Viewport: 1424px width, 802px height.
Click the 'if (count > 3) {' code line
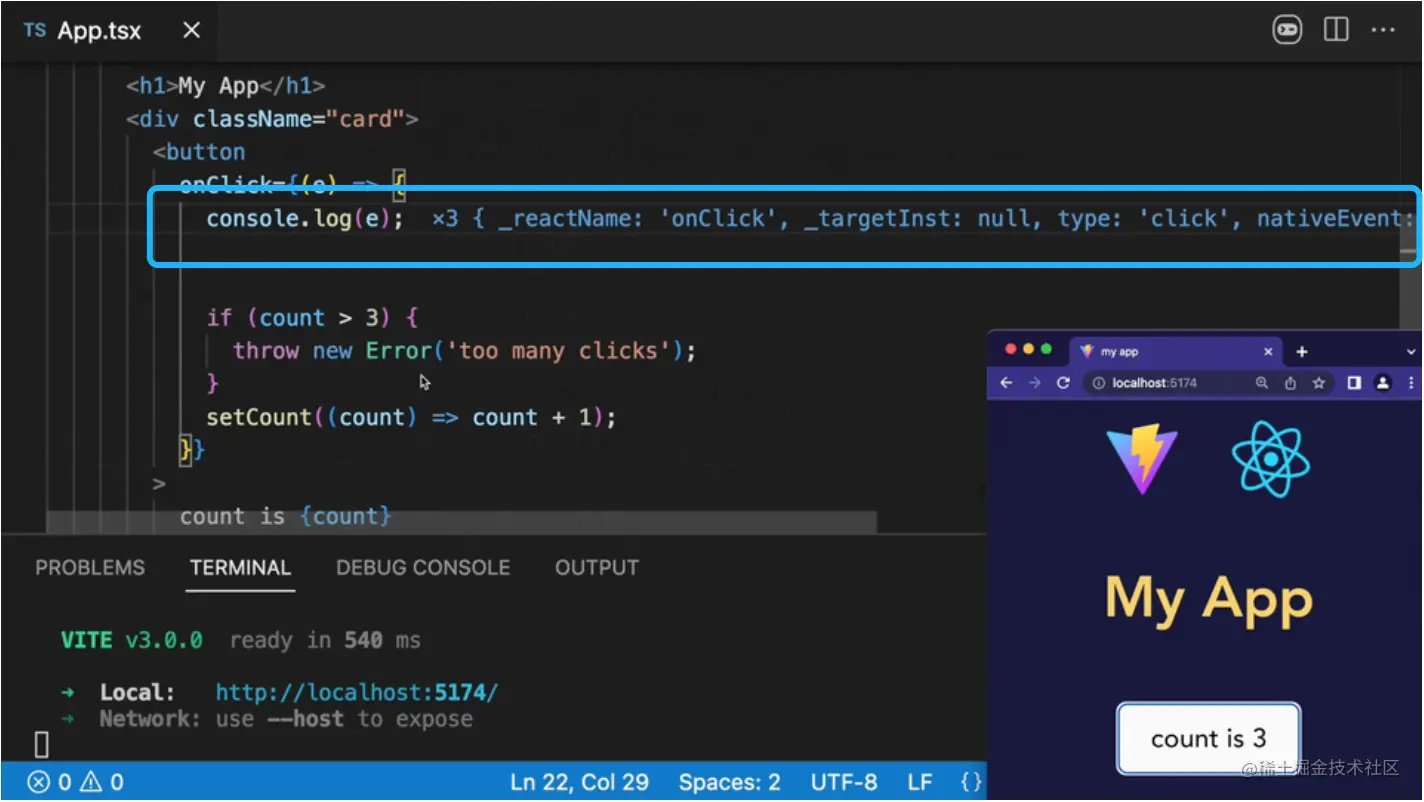312,318
